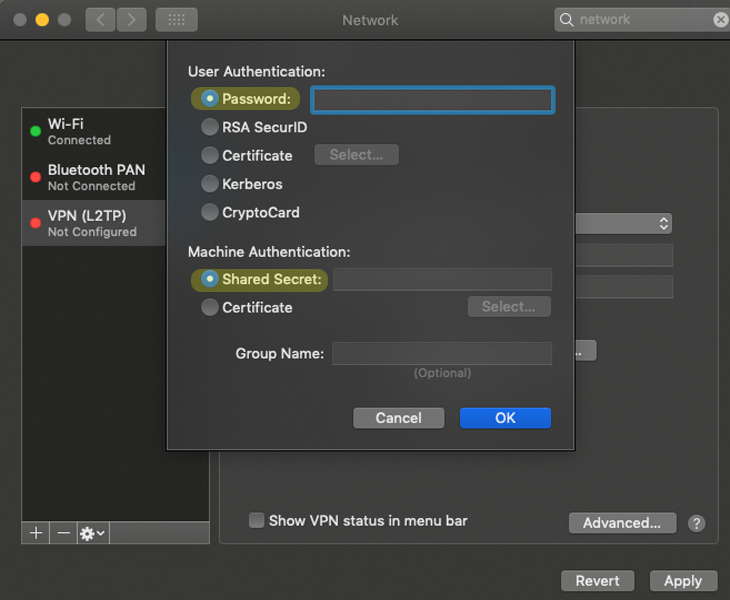Select Wi-Fi service in sidebar
The image size is (730, 600).
[x=94, y=131]
